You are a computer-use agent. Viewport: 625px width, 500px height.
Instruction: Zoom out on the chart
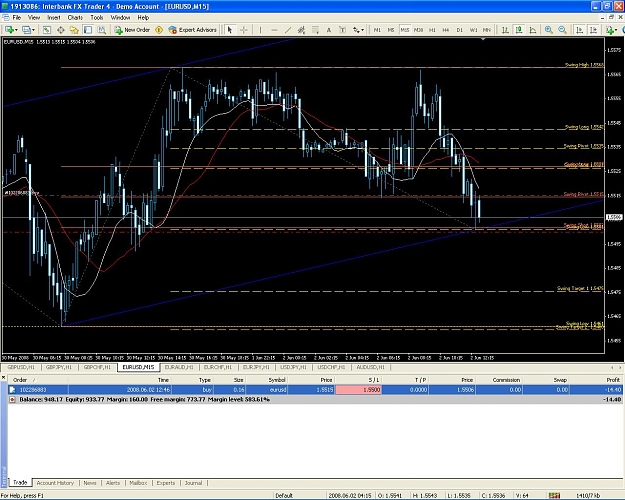[x=562, y=30]
